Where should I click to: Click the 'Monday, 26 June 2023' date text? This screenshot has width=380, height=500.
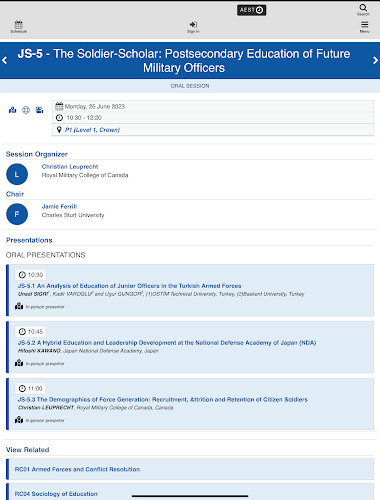[x=95, y=106]
